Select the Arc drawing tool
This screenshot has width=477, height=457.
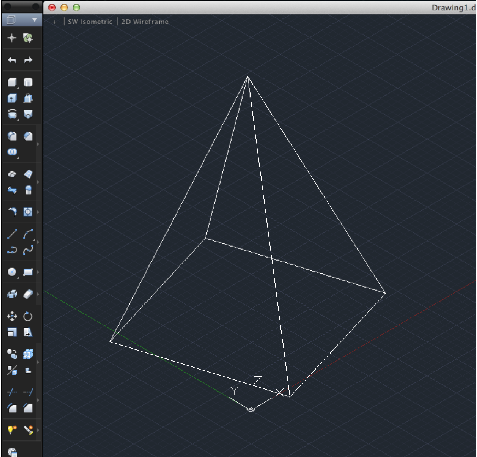(28, 234)
